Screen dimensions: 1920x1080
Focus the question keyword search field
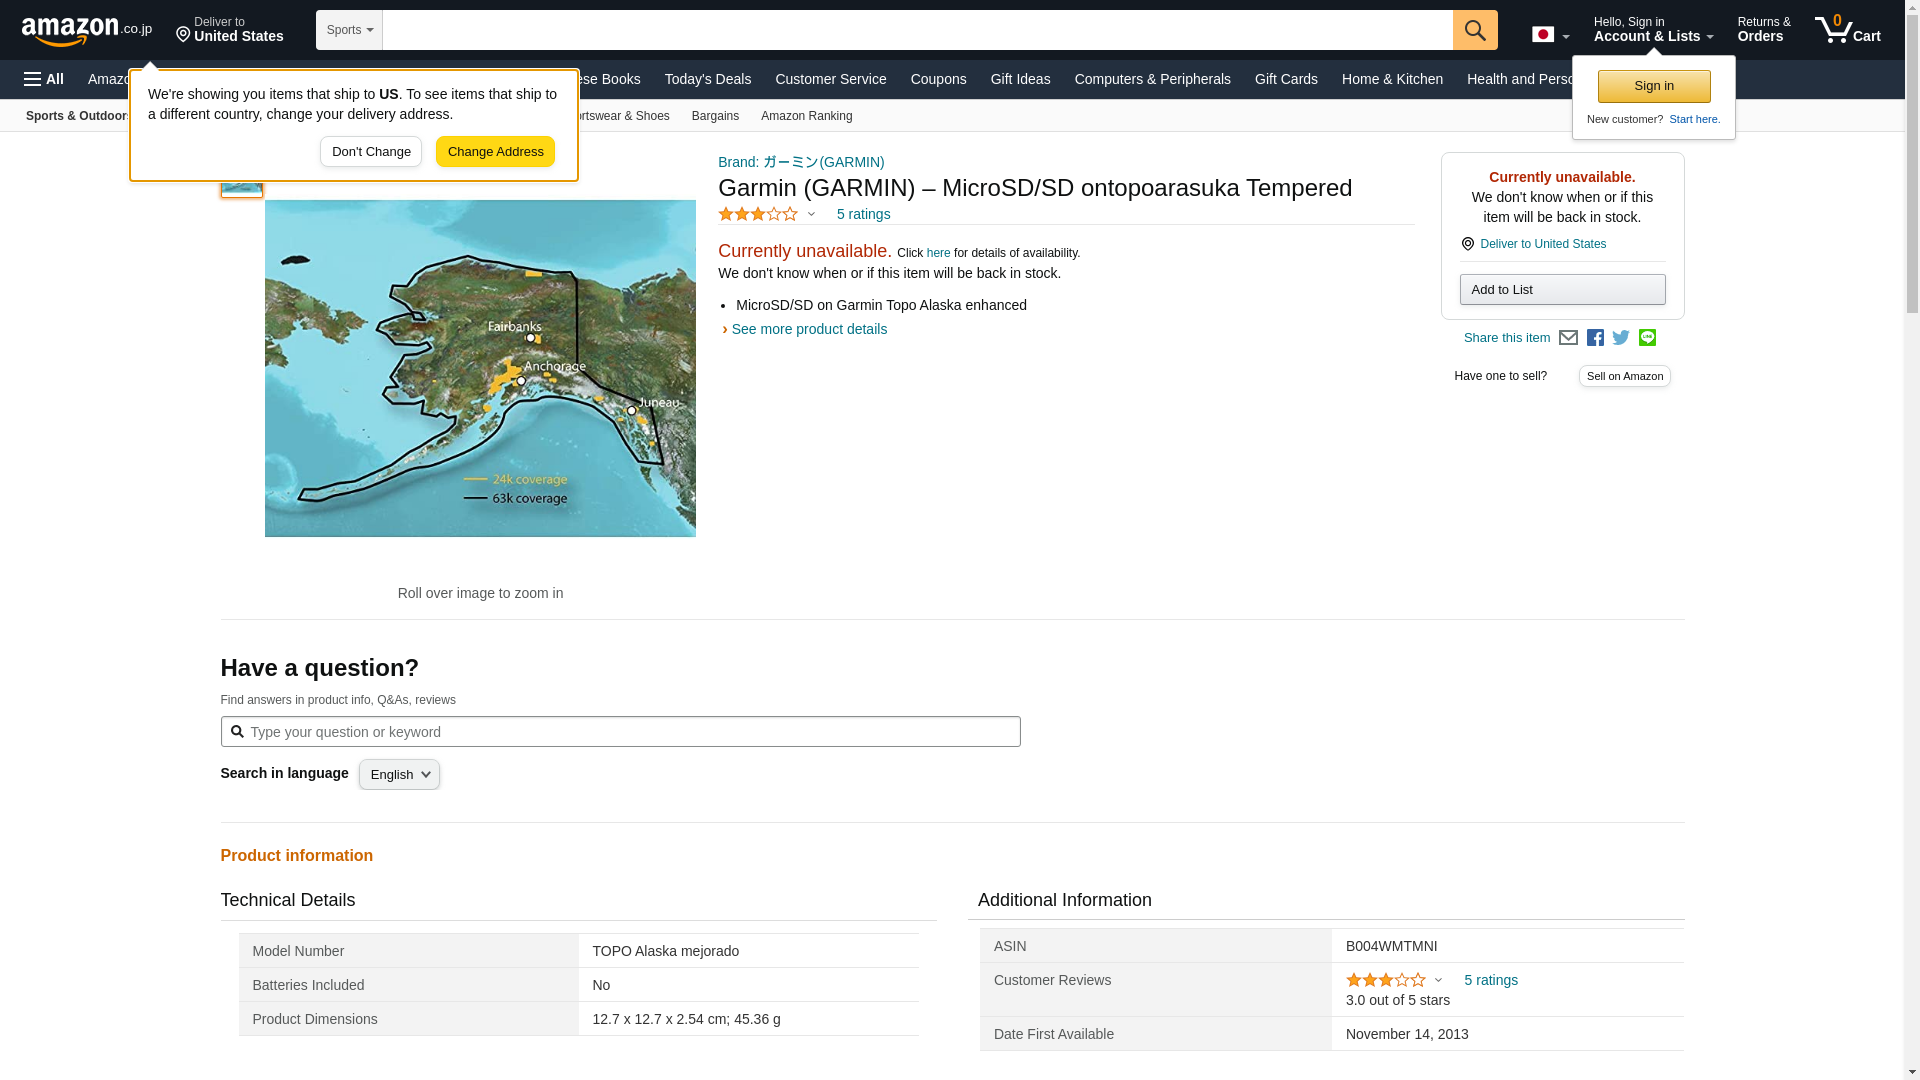pyautogui.click(x=630, y=732)
